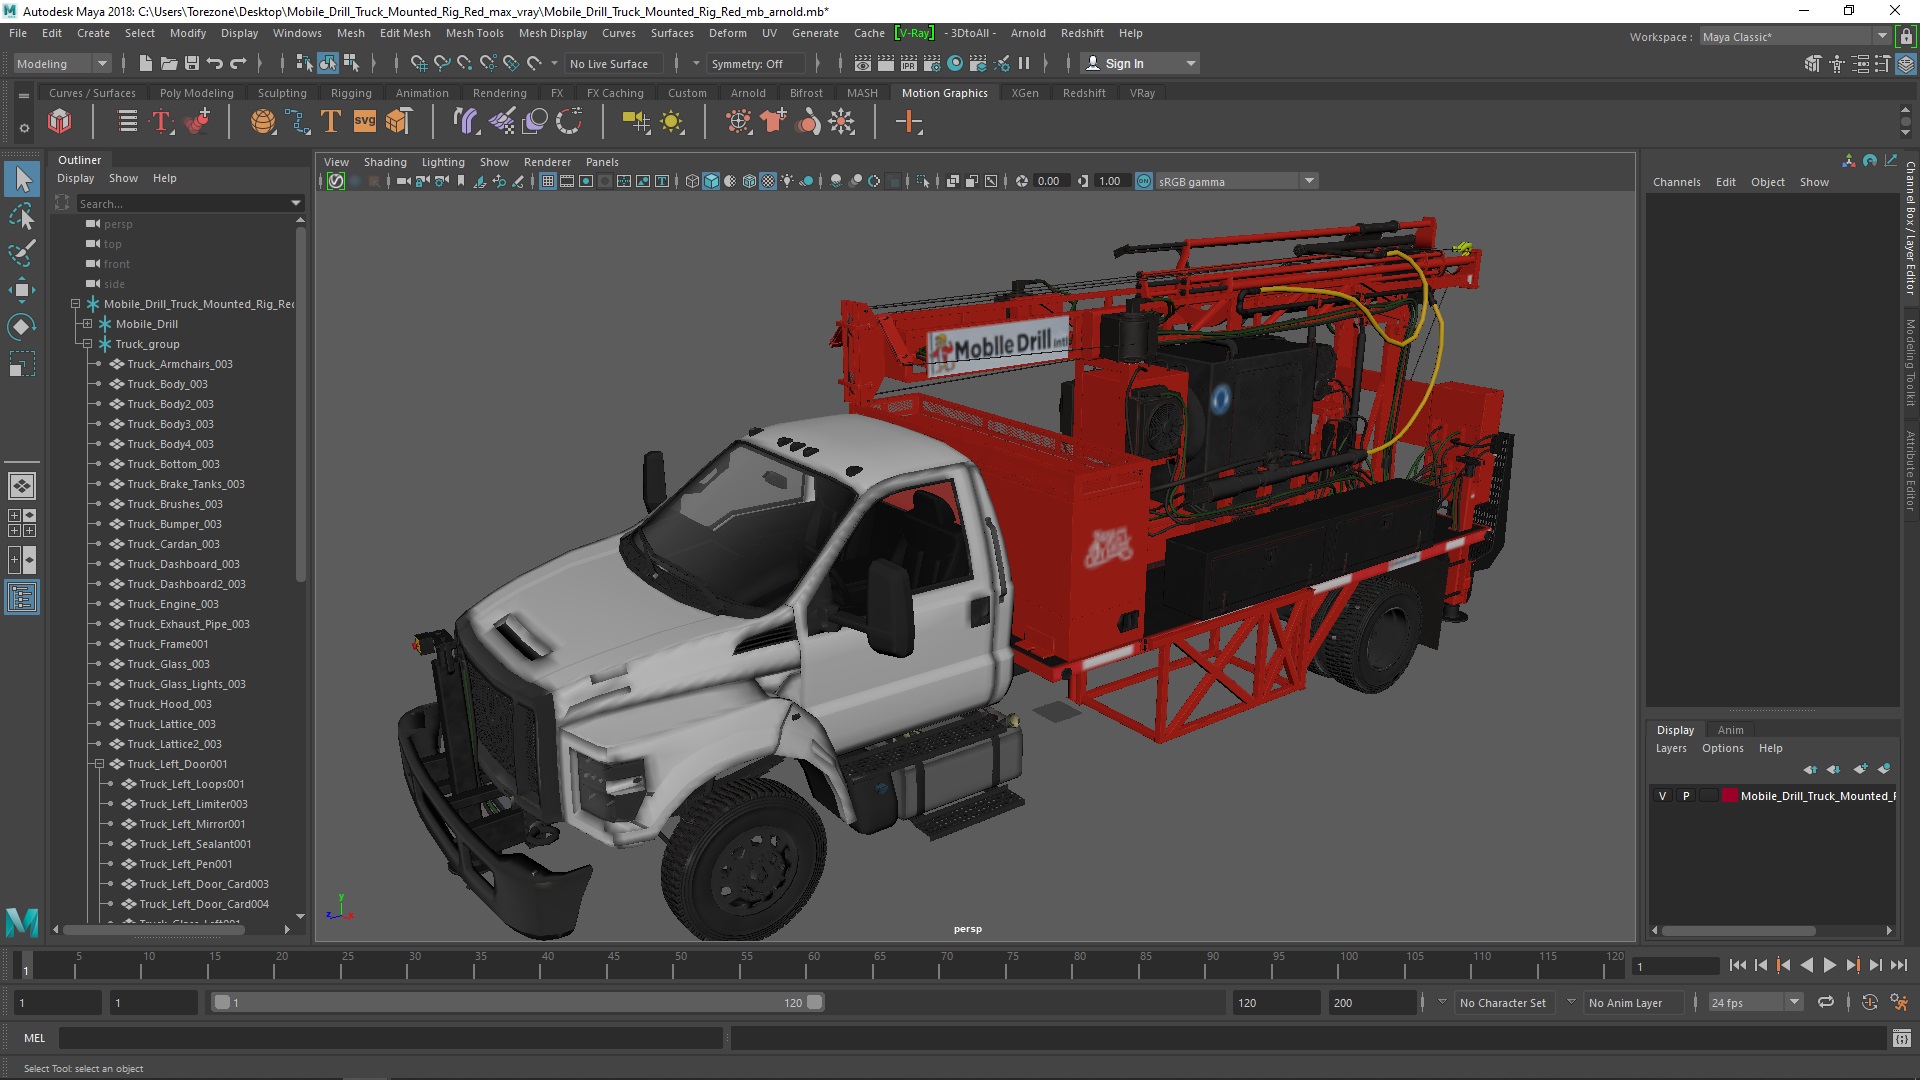The width and height of the screenshot is (1920, 1080).
Task: Click the red 3D Type shelf icon
Action: pyautogui.click(x=162, y=122)
